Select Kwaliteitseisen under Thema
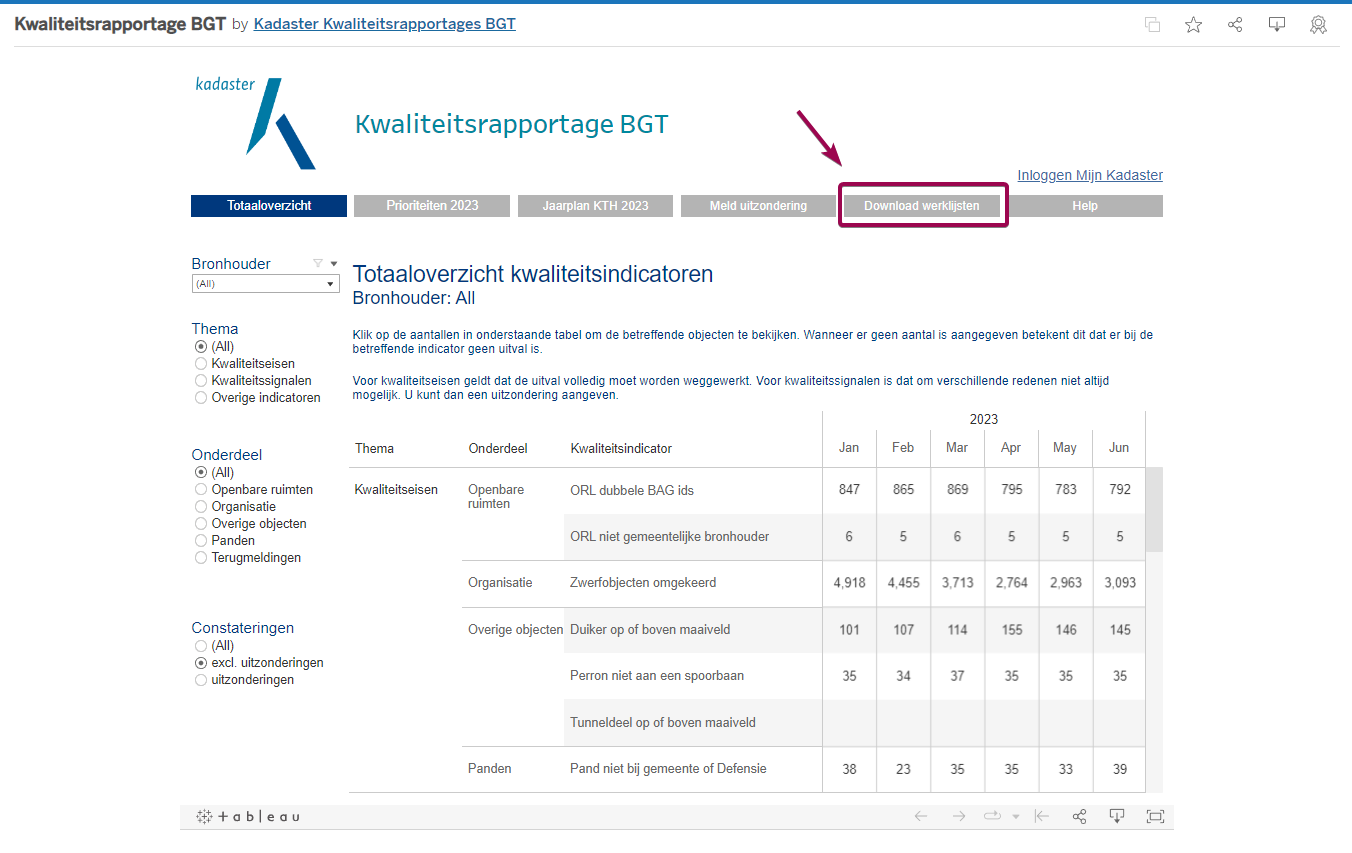Screen dimensions: 1352x853 tap(201, 363)
